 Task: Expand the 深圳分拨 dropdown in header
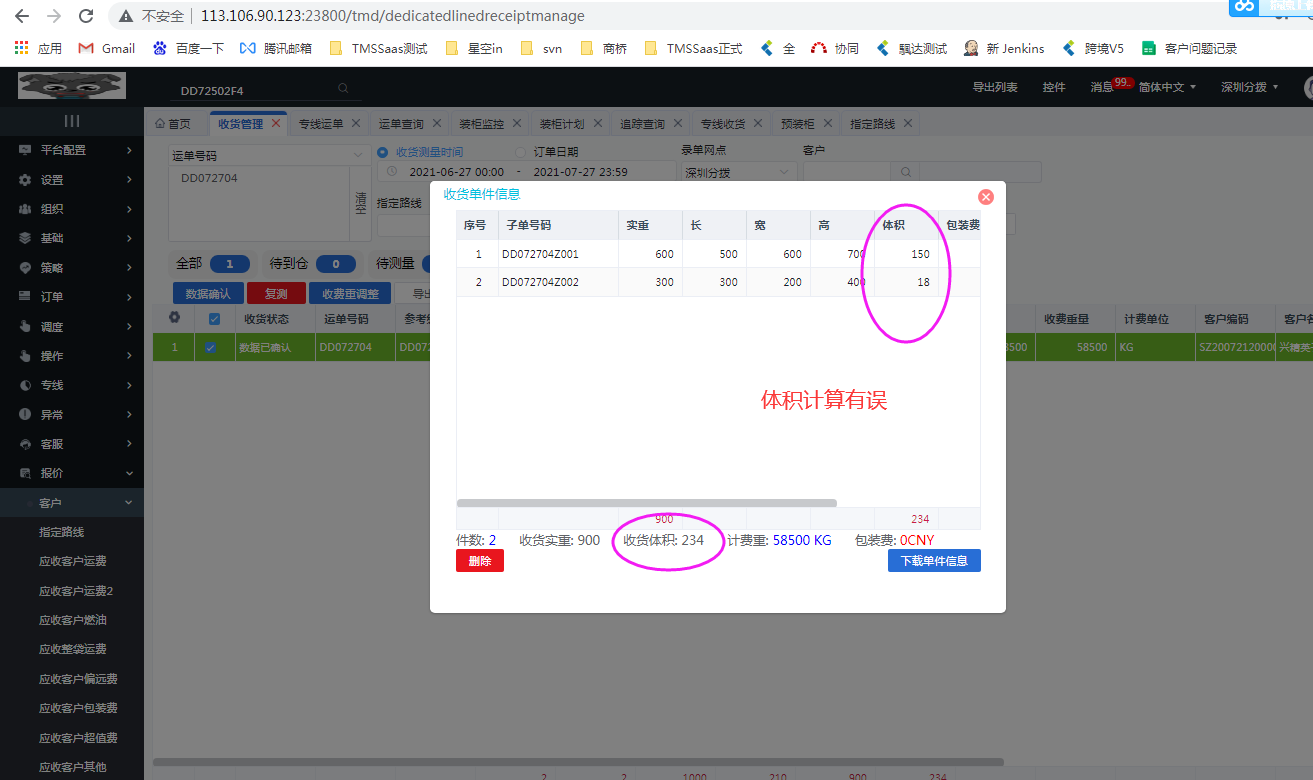1249,87
